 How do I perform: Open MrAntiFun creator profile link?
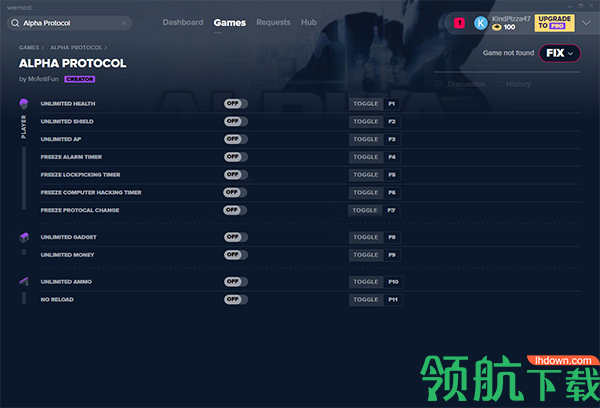click(43, 79)
